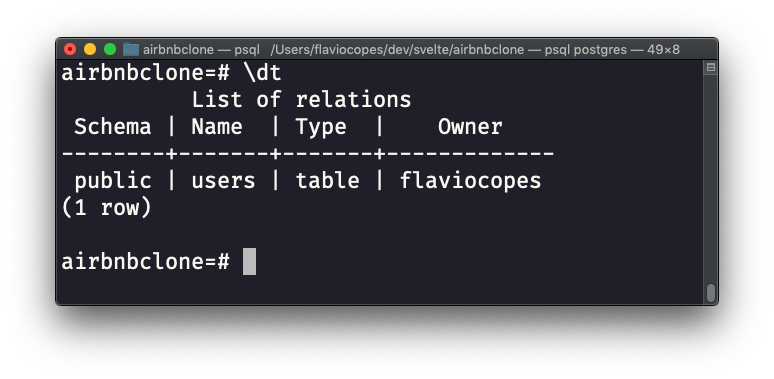Minimize the window using yellow button
The height and width of the screenshot is (379, 774).
(90, 49)
